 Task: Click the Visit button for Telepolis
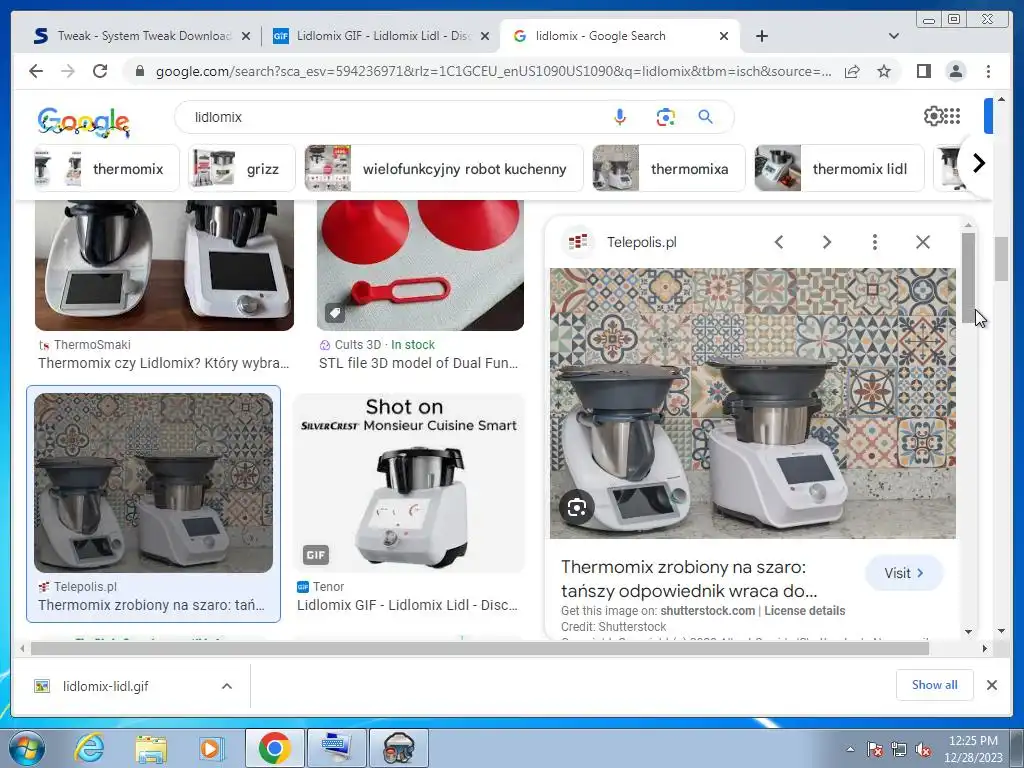tap(904, 573)
